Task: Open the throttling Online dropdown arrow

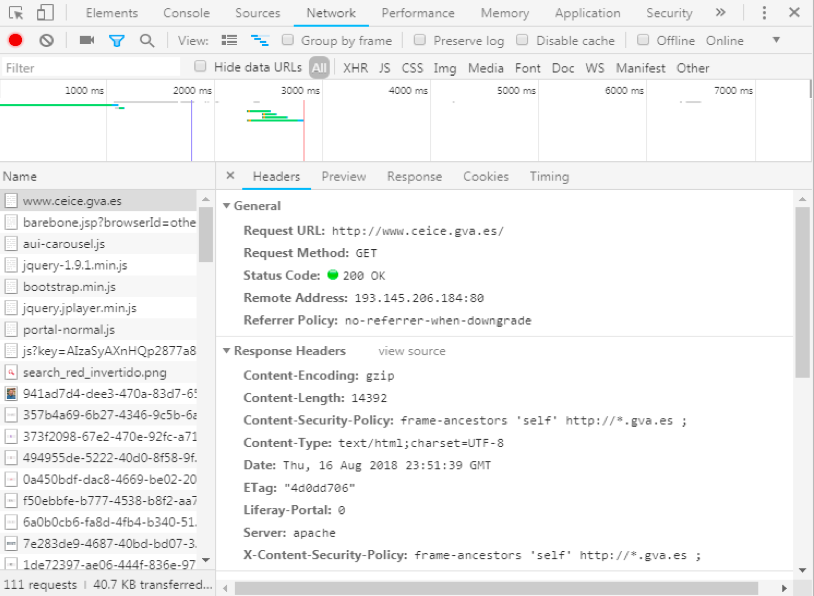Action: [x=776, y=40]
